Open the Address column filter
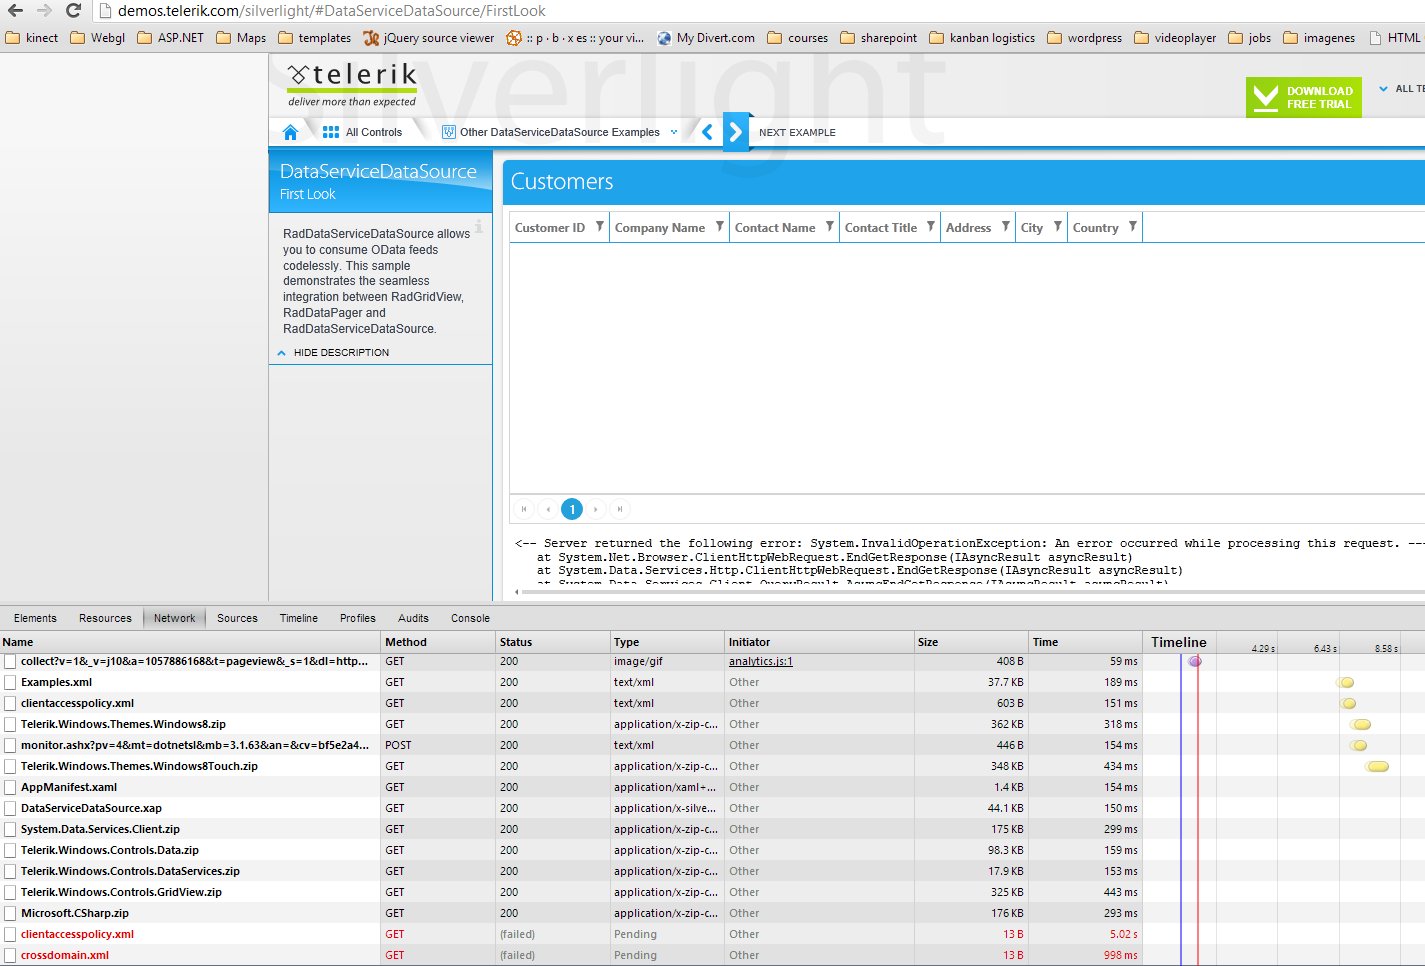Screen dimensions: 1425x966 pyautogui.click(x=1006, y=227)
